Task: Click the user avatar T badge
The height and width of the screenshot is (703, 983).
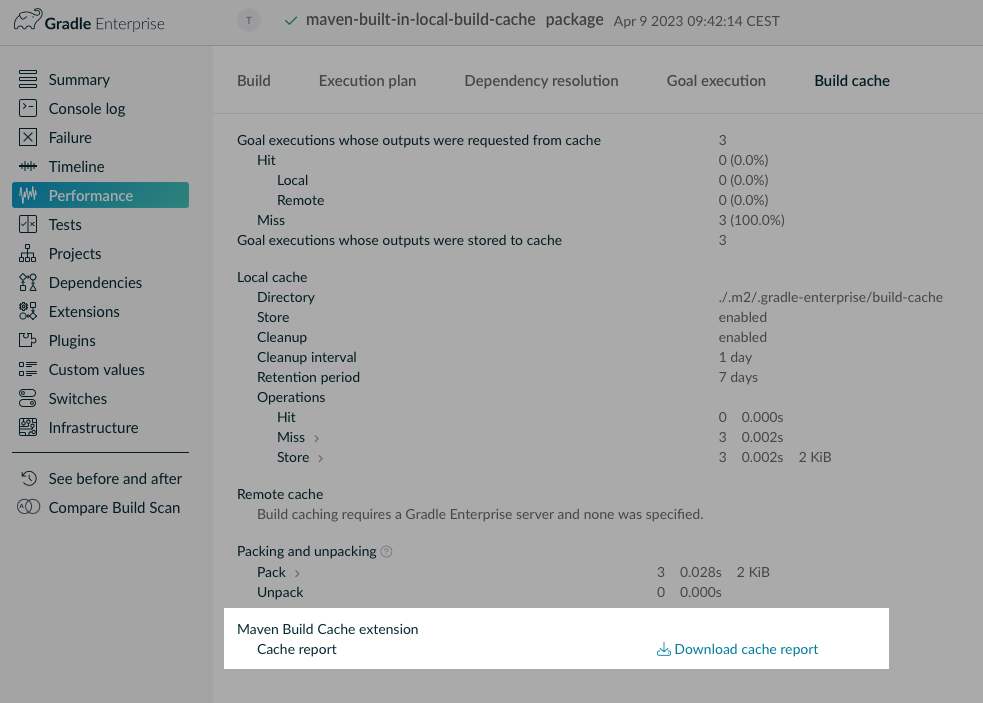Action: (249, 21)
